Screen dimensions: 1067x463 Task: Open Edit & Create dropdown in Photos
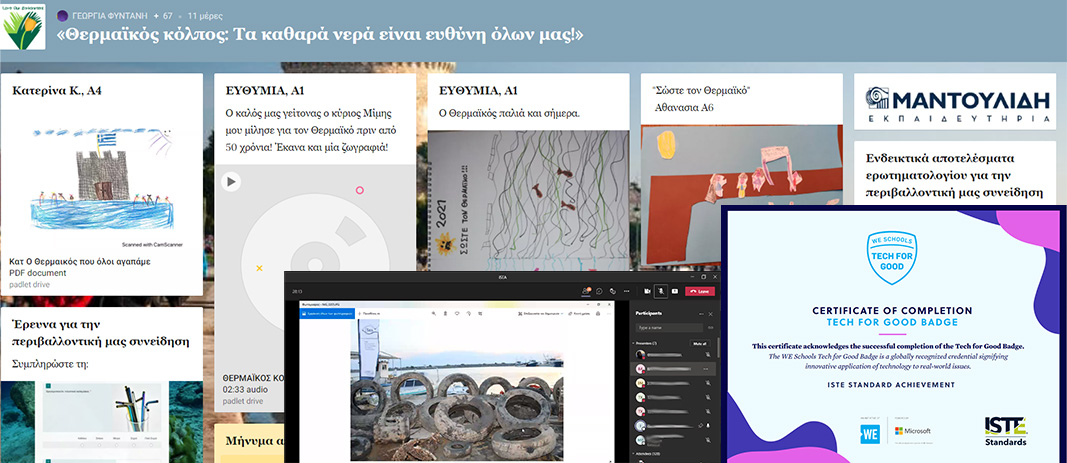[x=540, y=313]
